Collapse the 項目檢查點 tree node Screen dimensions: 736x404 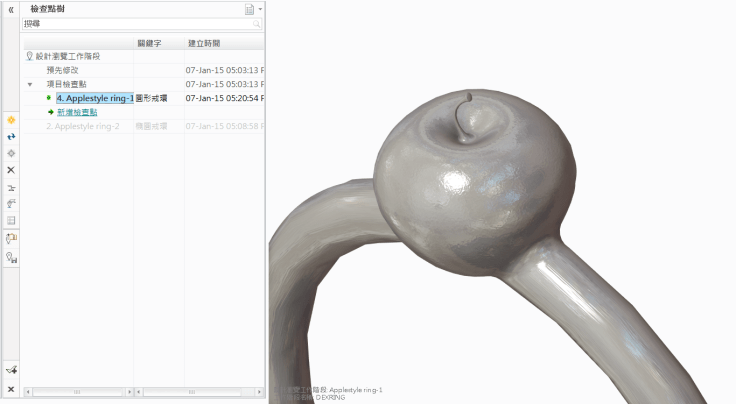pos(30,85)
